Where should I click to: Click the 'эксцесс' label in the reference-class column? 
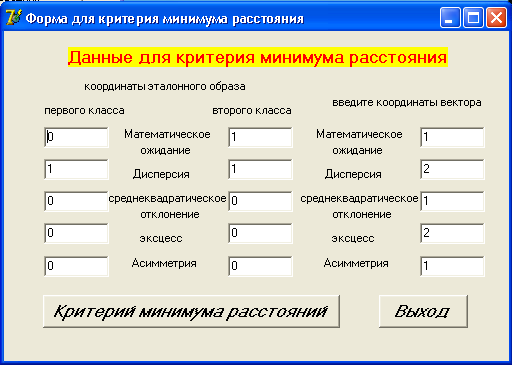pyautogui.click(x=161, y=238)
